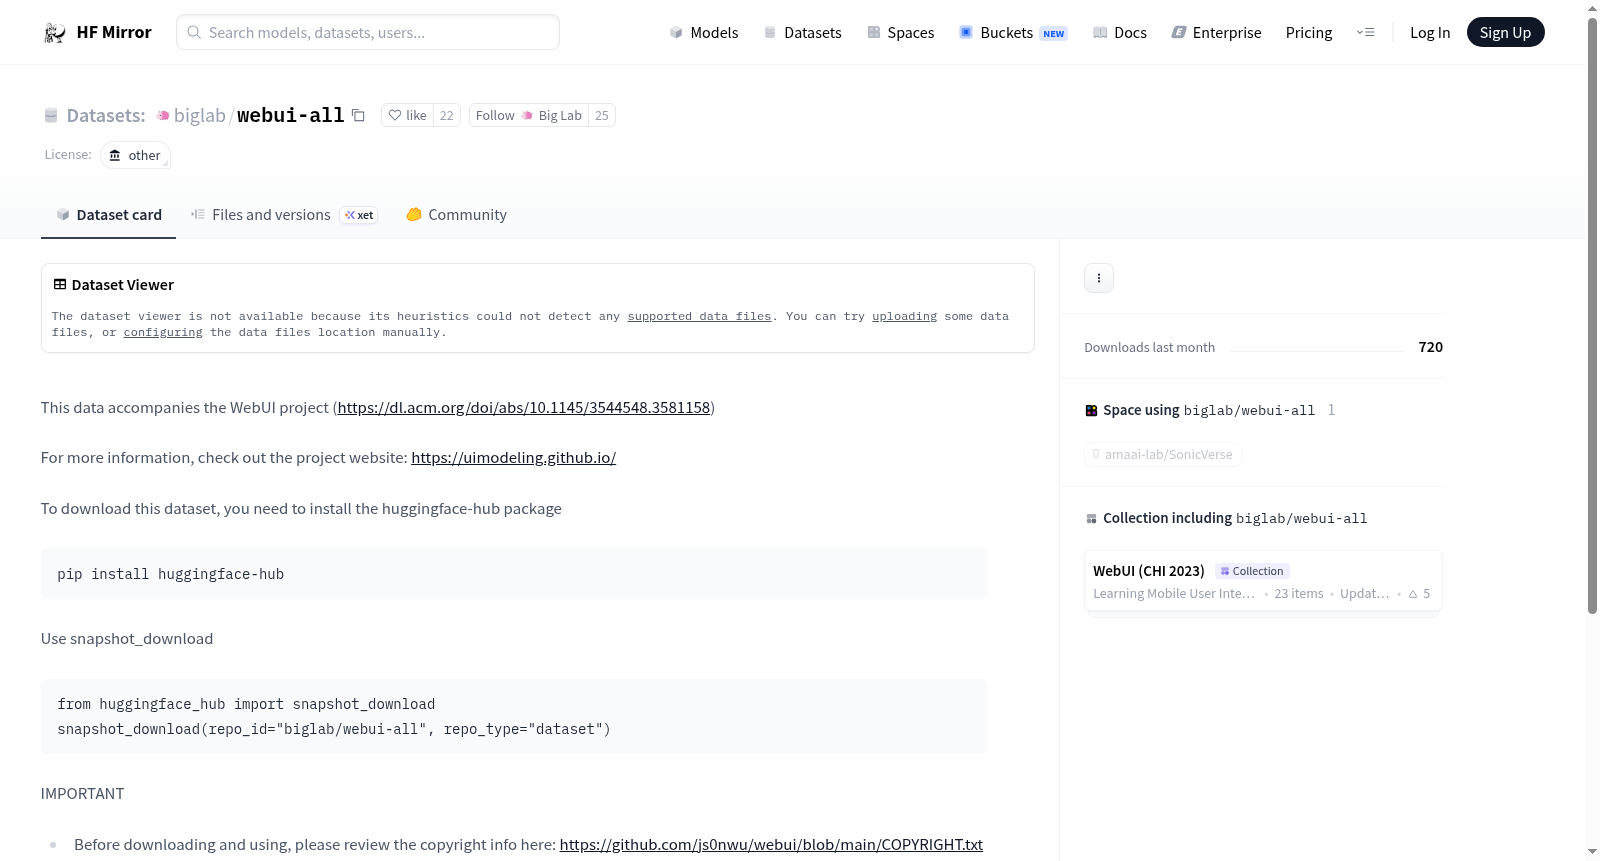1600x861 pixels.
Task: Click the webui-all dataset title
Action: (x=290, y=115)
